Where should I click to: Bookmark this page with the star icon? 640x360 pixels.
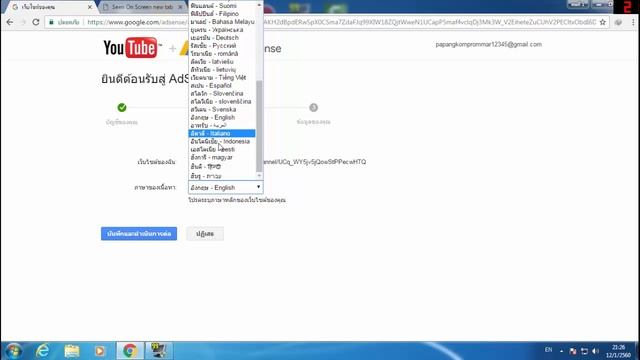coord(603,22)
